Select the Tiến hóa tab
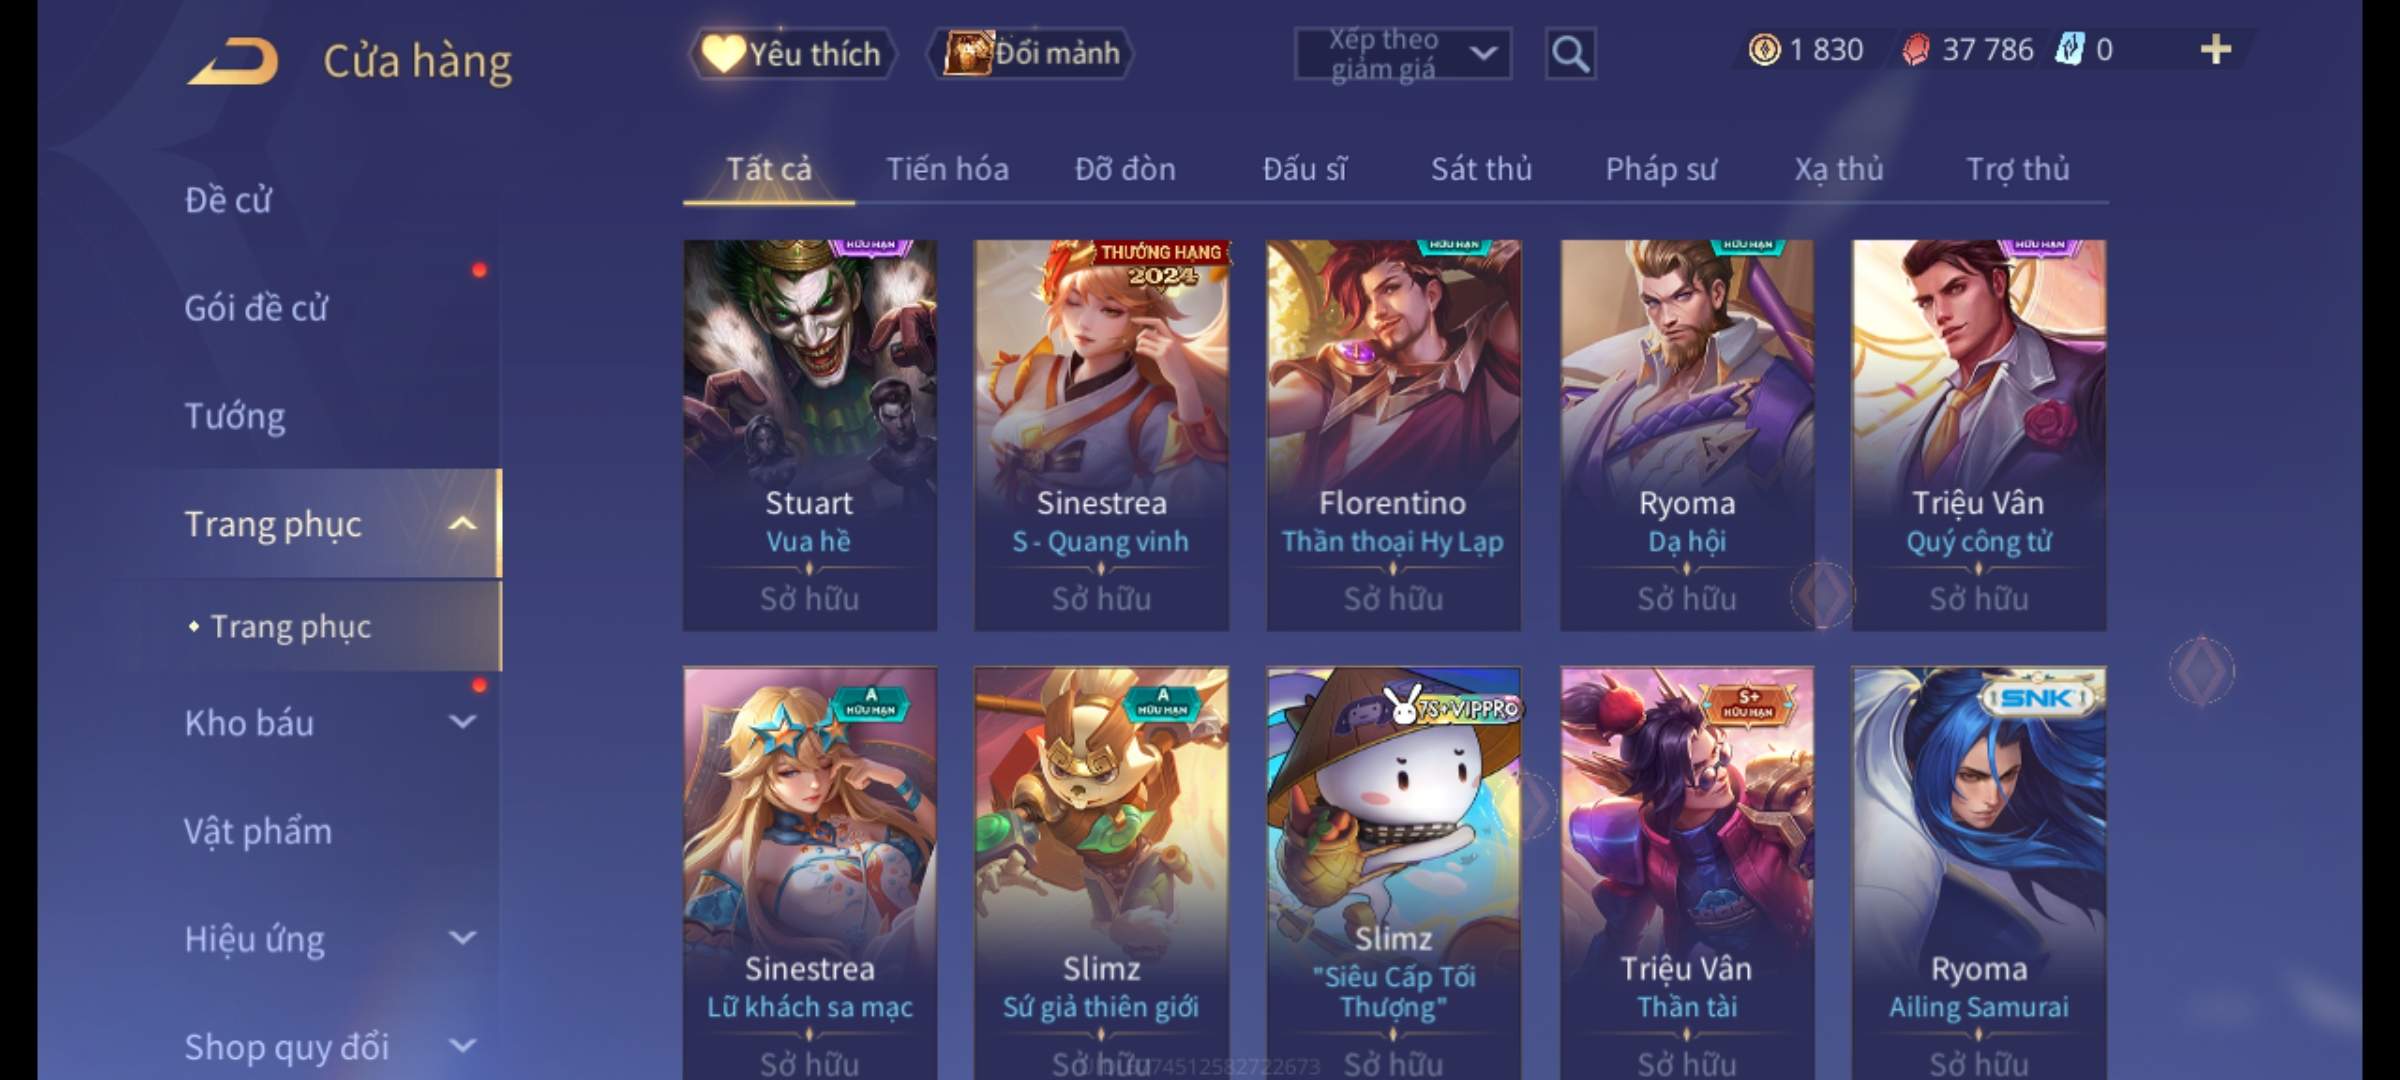The image size is (2400, 1080). (x=947, y=169)
